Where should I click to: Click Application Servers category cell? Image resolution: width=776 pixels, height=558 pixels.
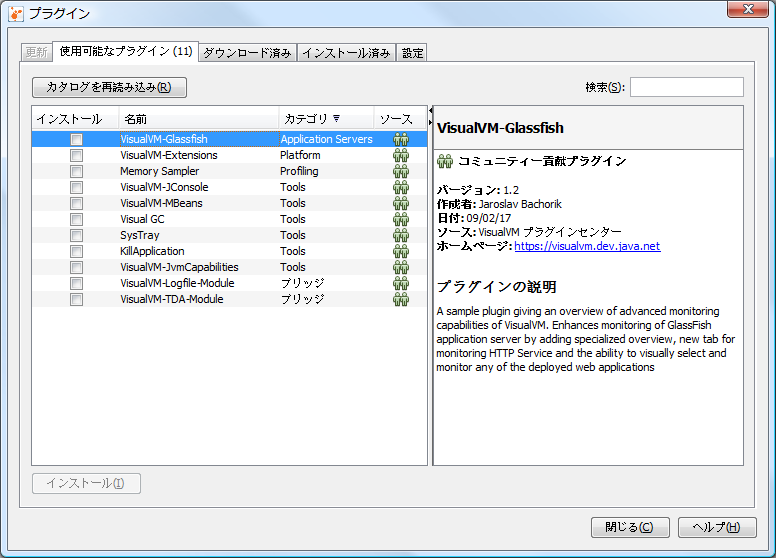click(x=327, y=140)
